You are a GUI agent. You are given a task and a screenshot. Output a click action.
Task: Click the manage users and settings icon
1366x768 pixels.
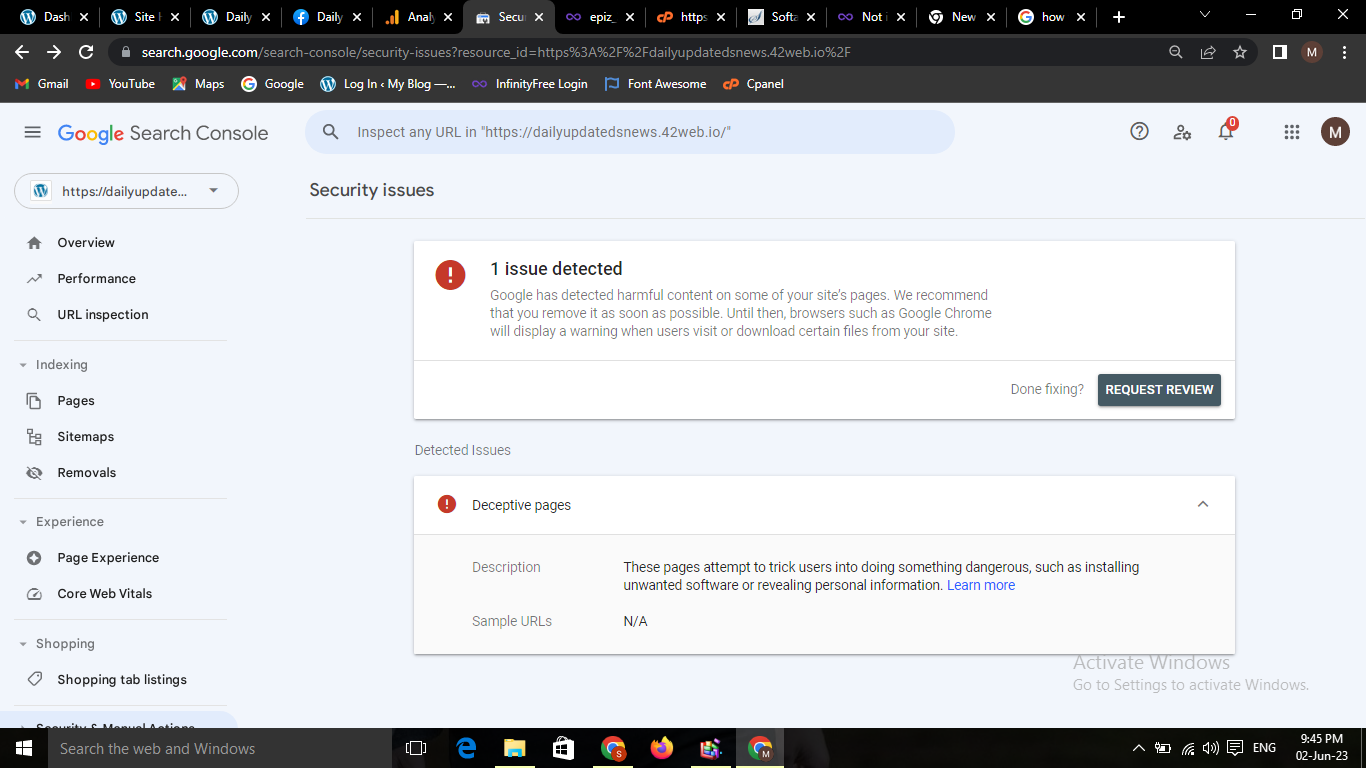pos(1182,132)
